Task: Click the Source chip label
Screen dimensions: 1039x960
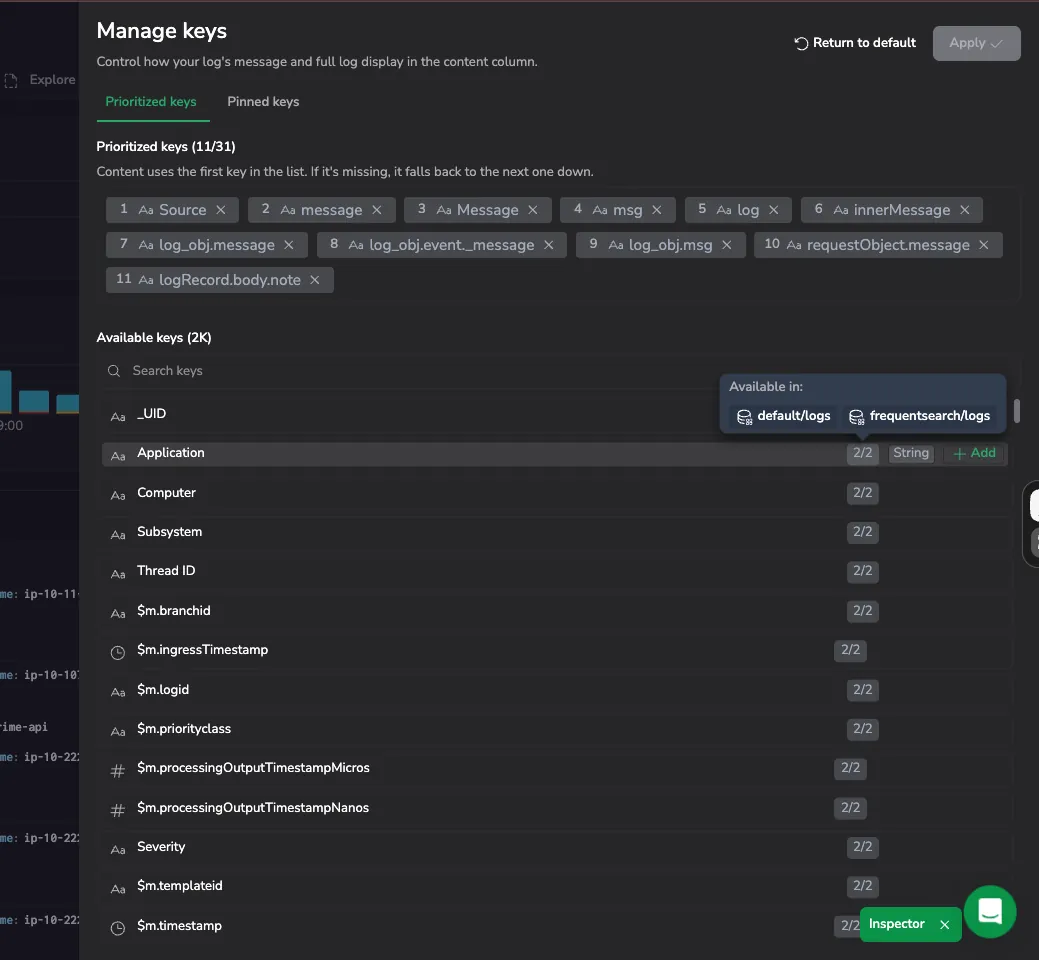Action: coord(182,210)
